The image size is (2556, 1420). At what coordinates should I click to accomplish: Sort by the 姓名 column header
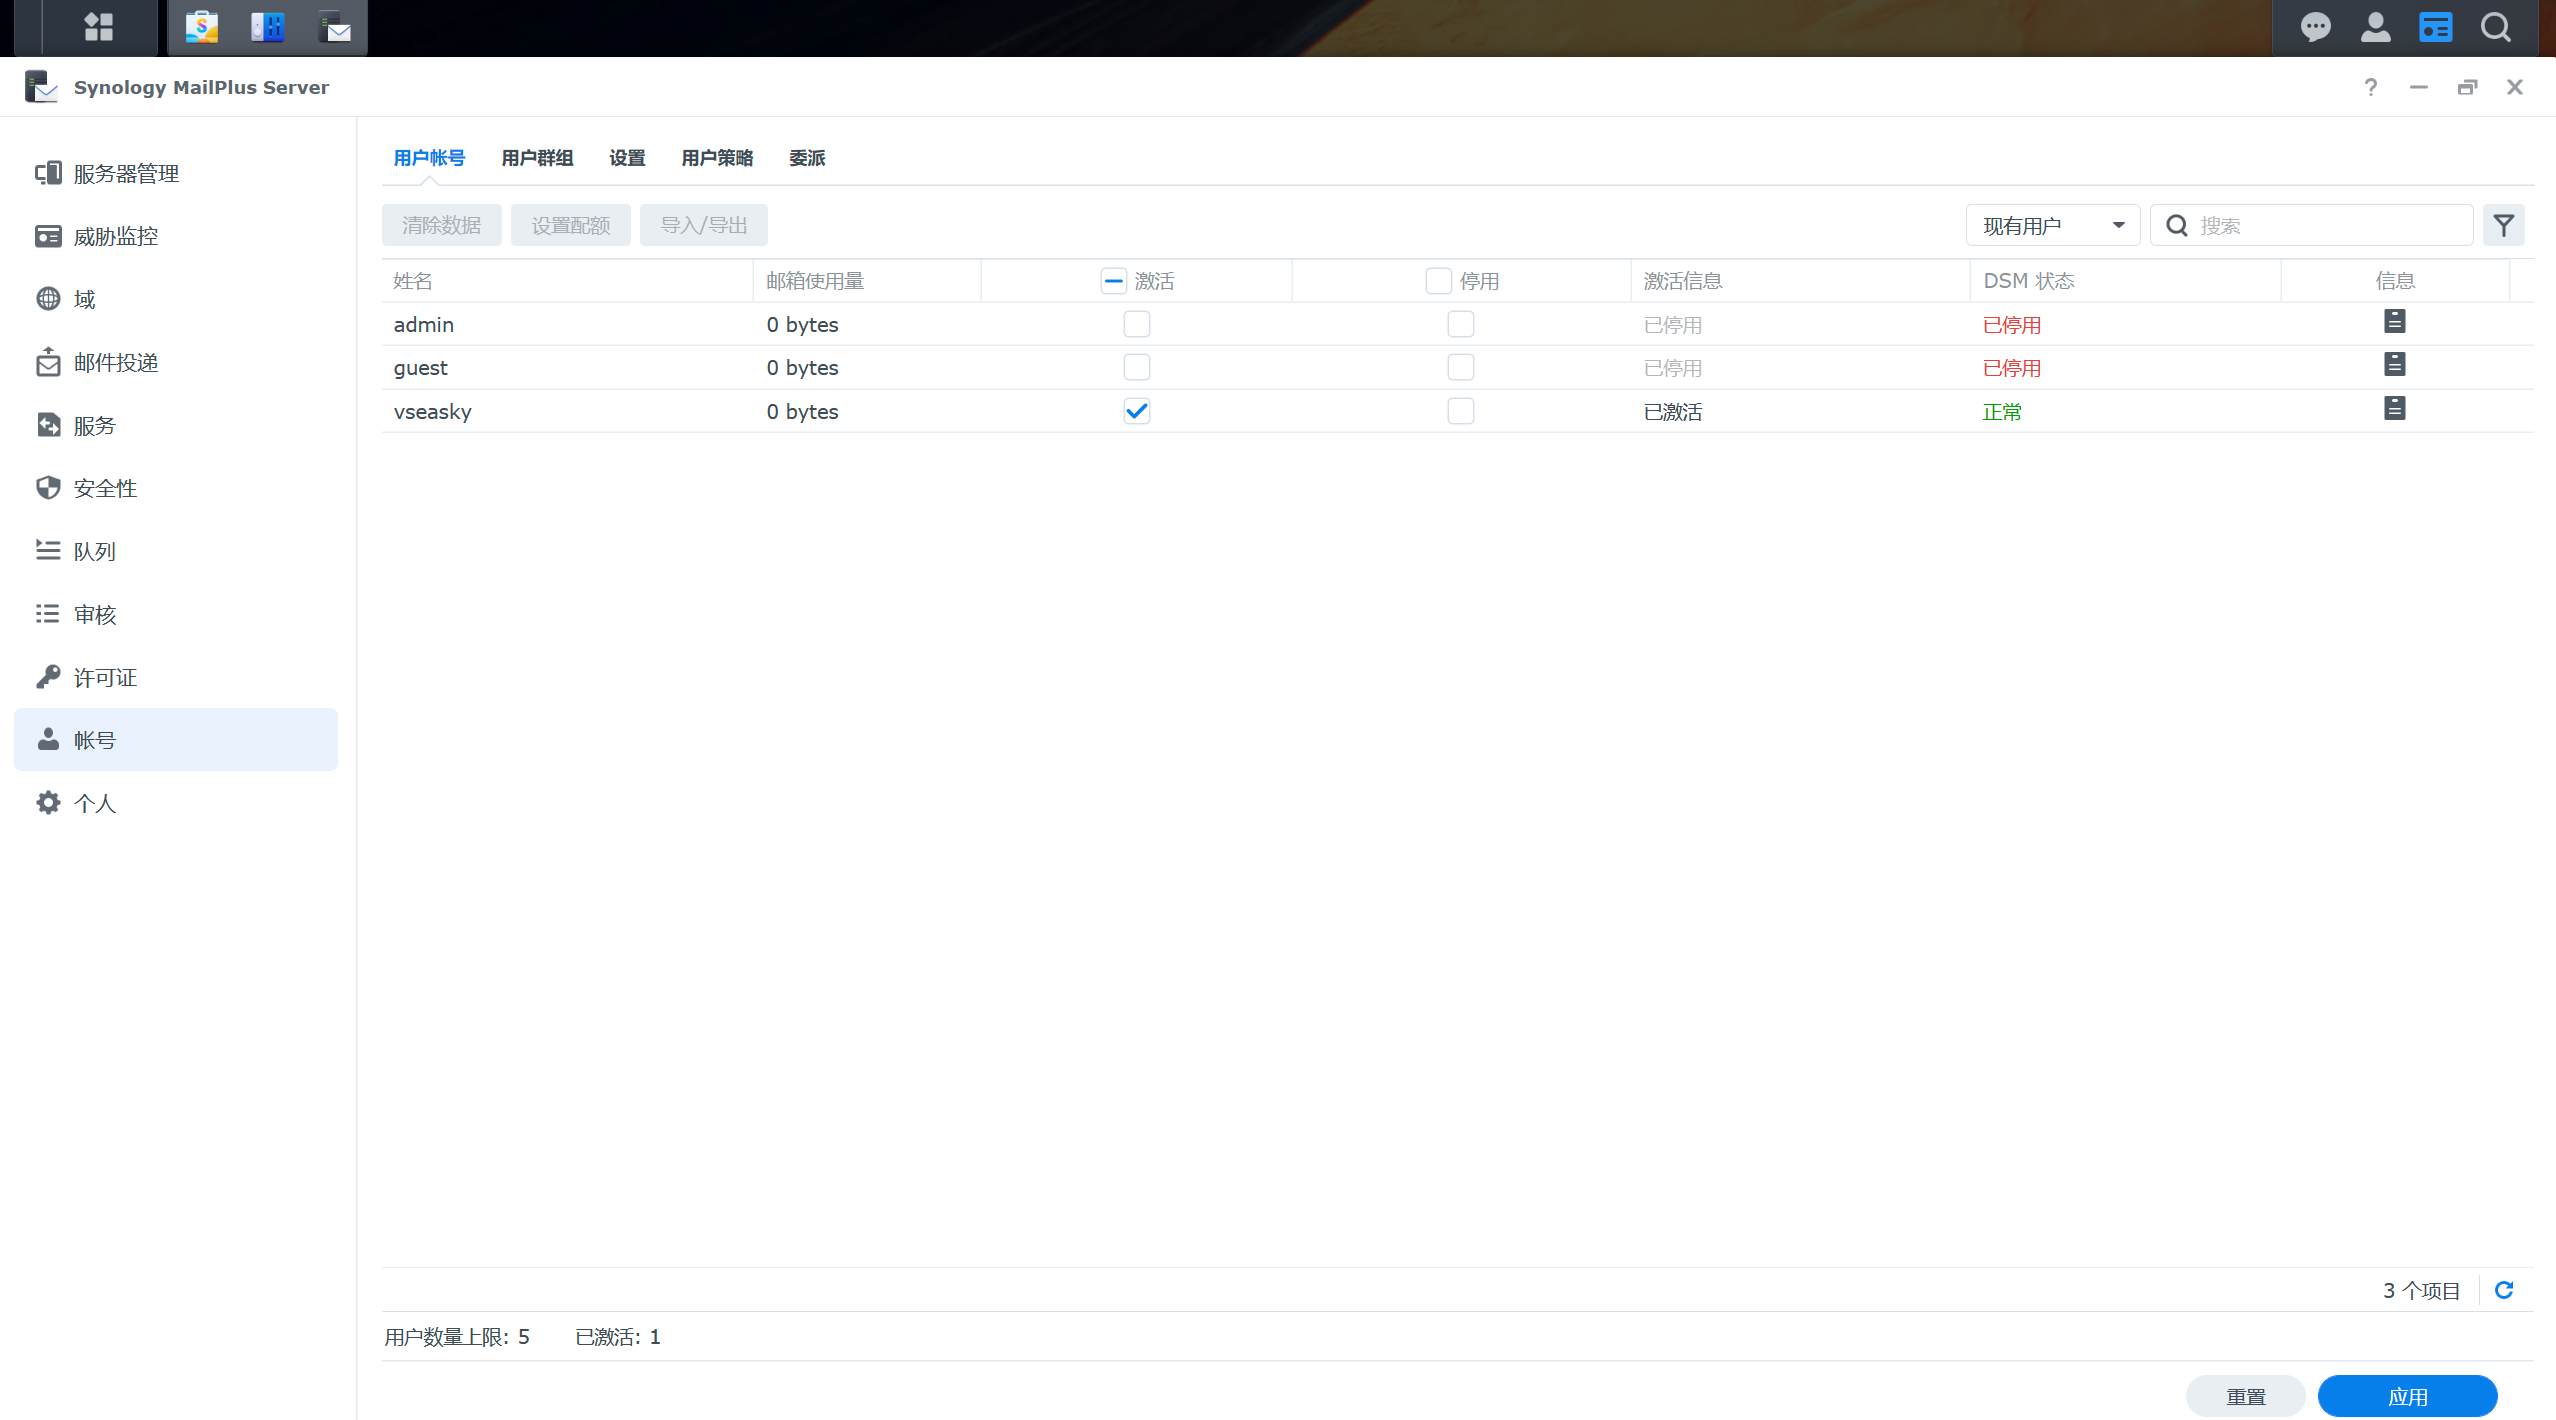click(567, 281)
